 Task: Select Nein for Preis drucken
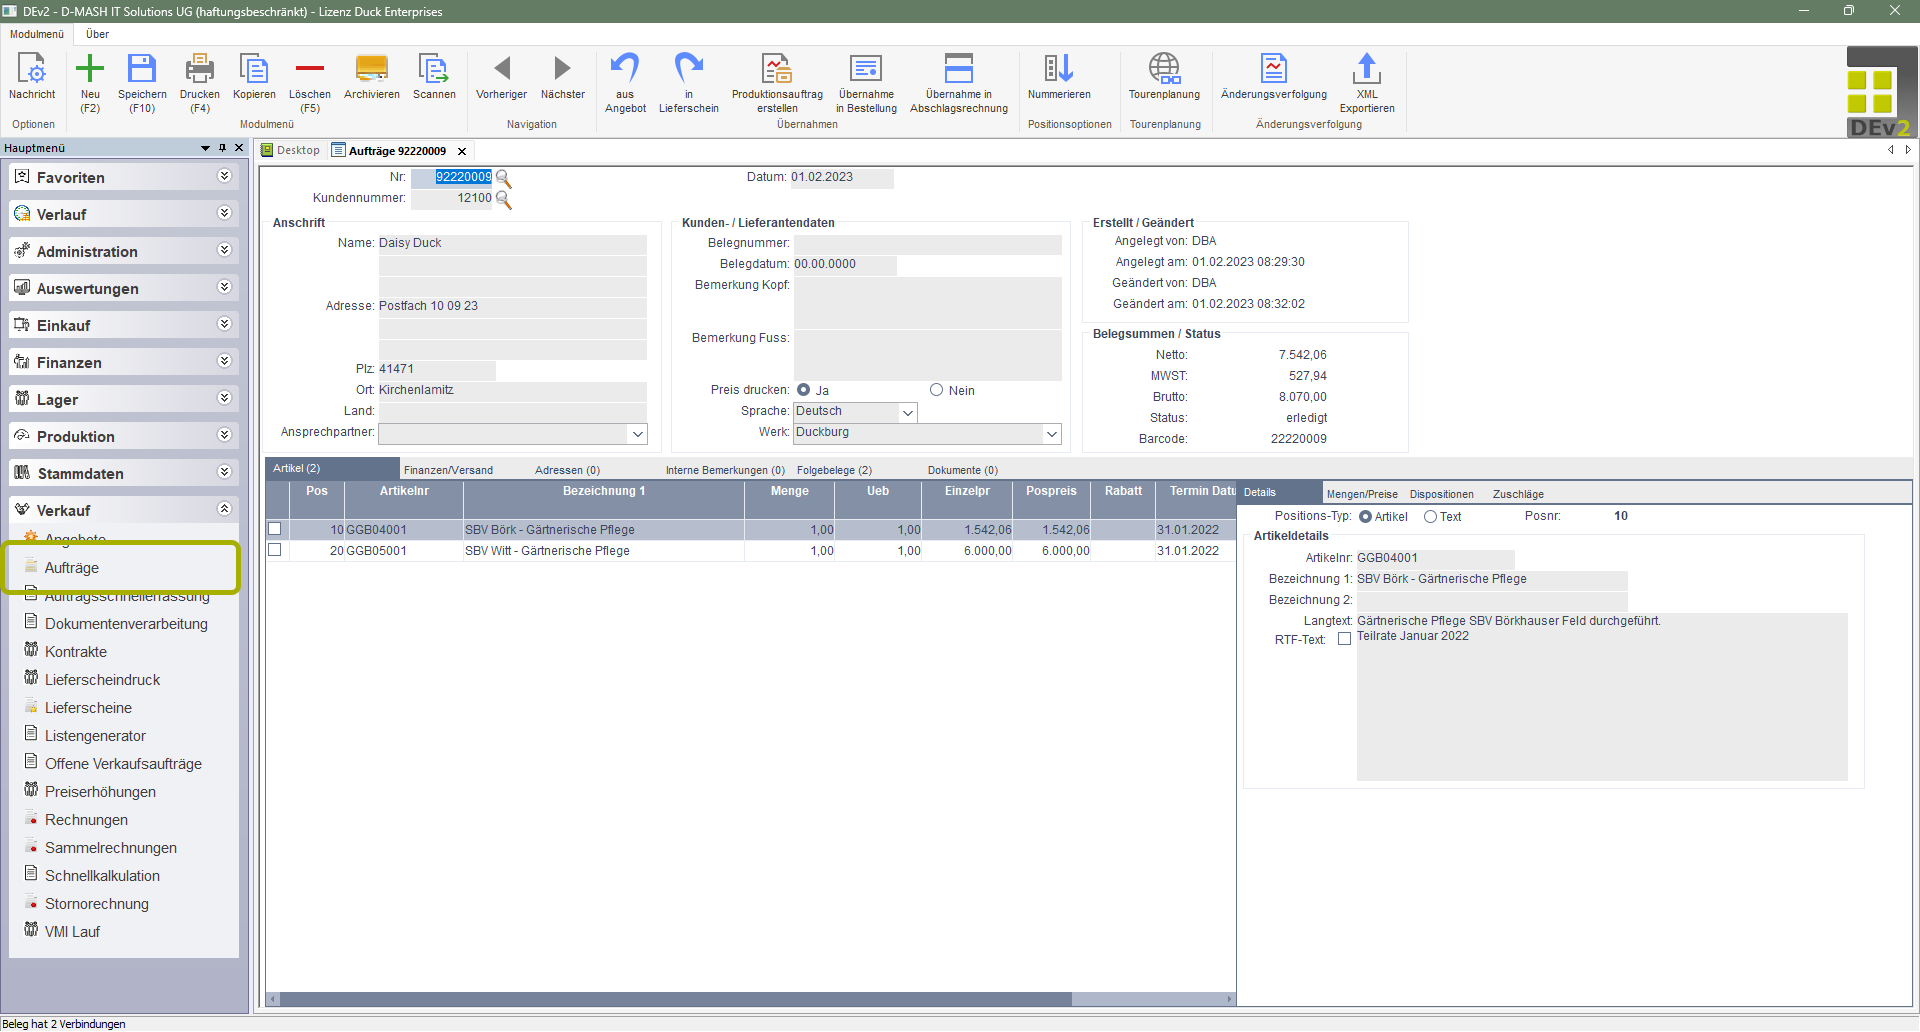coord(937,390)
